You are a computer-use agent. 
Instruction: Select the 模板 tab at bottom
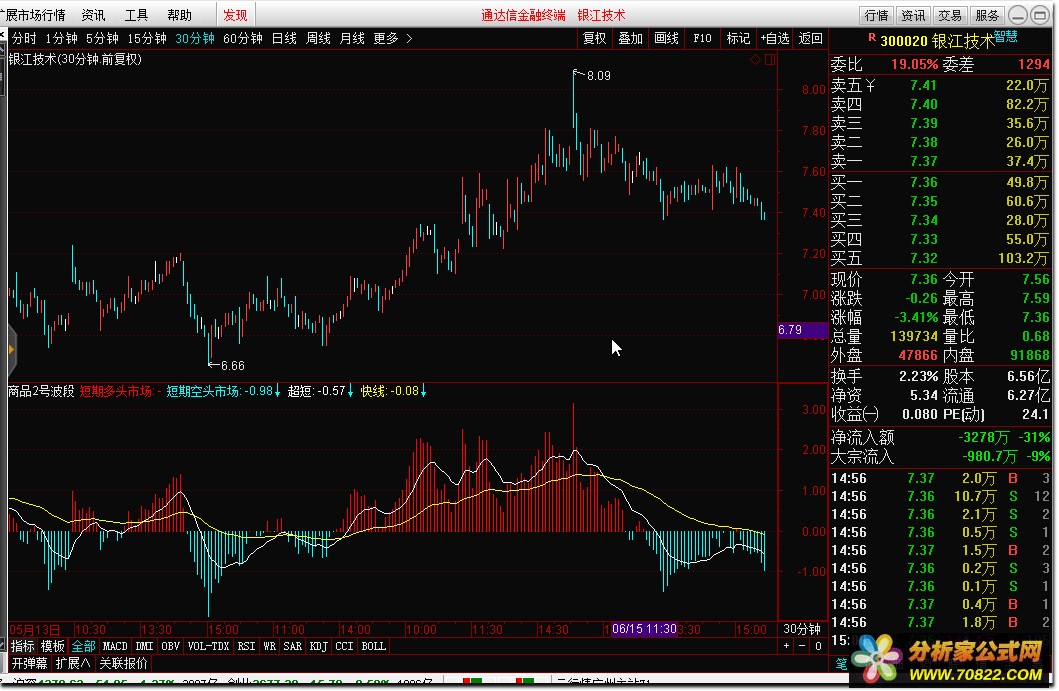53,646
